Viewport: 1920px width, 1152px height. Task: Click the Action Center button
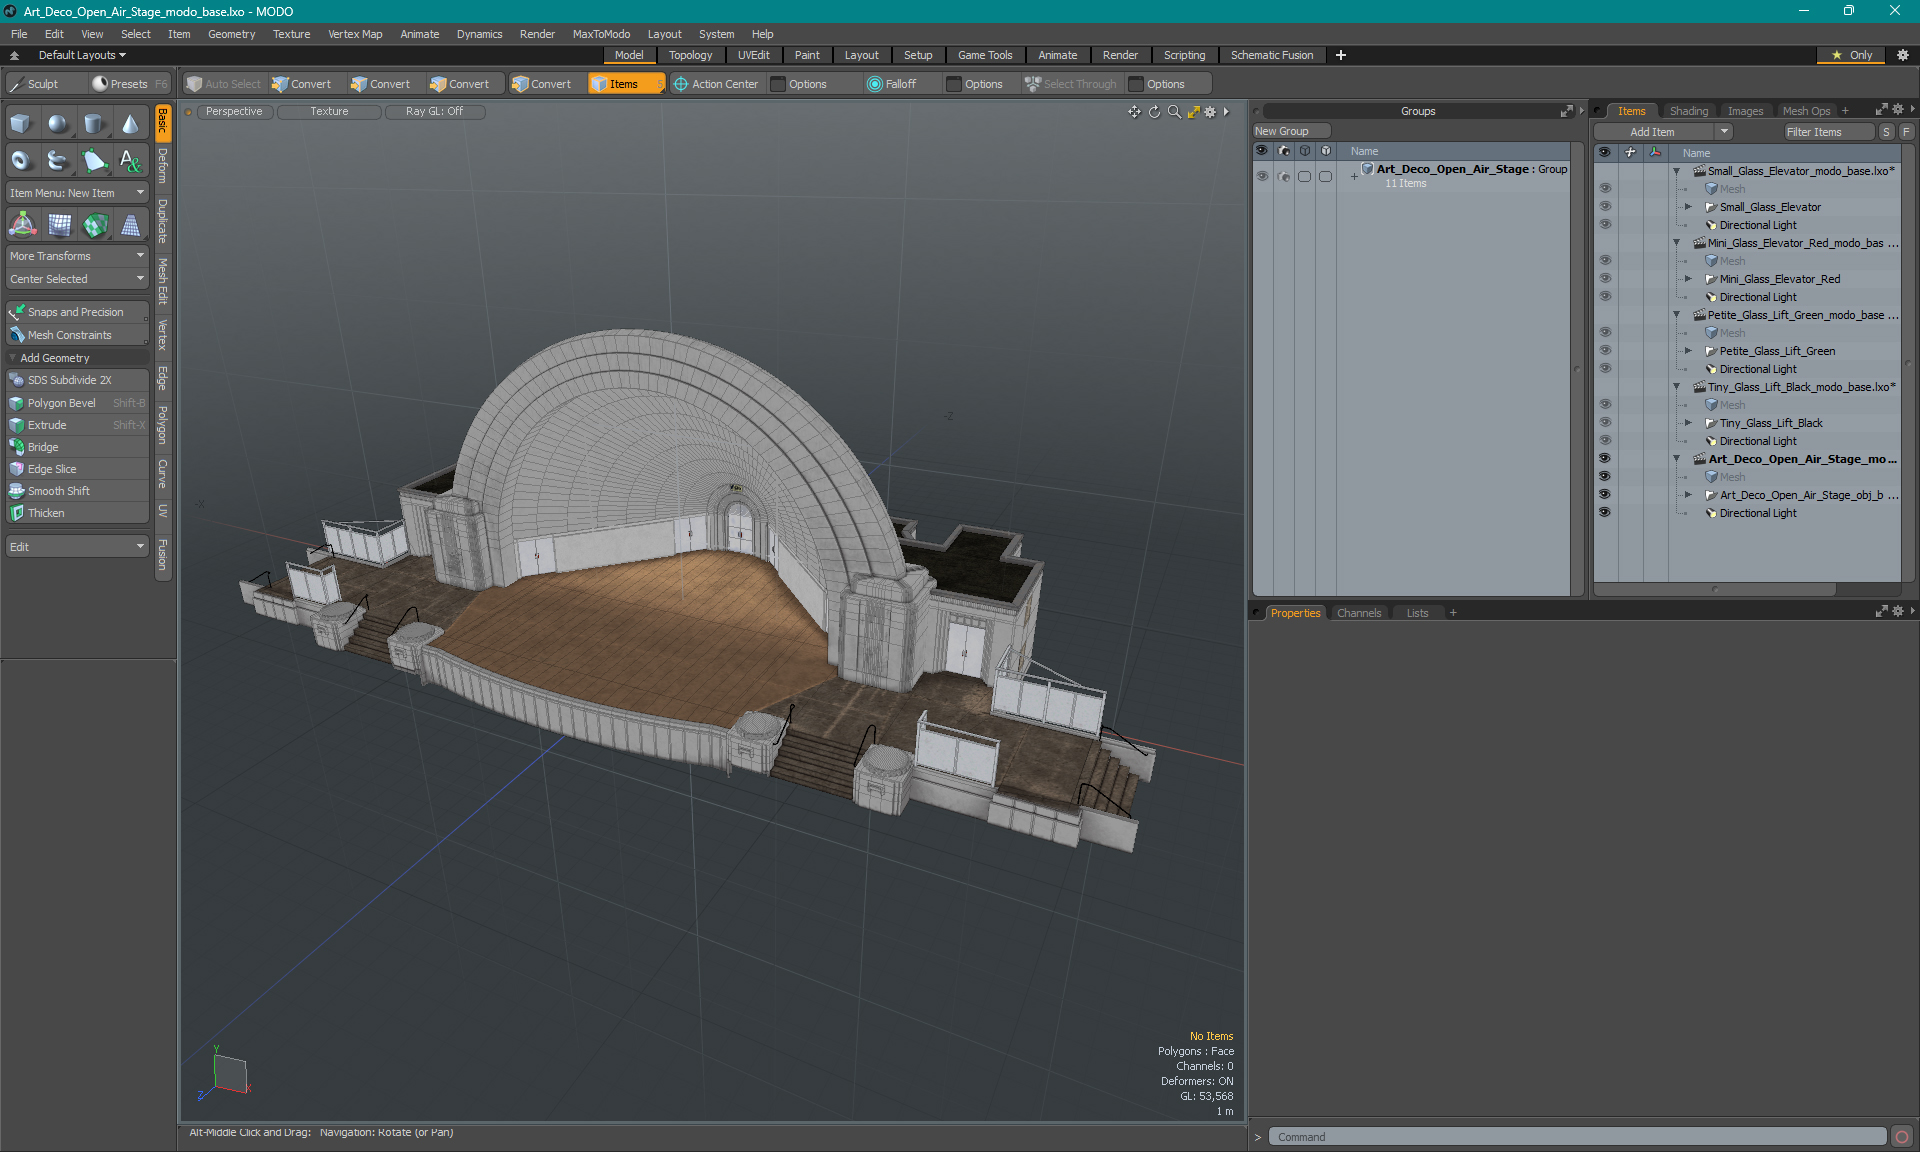716,84
